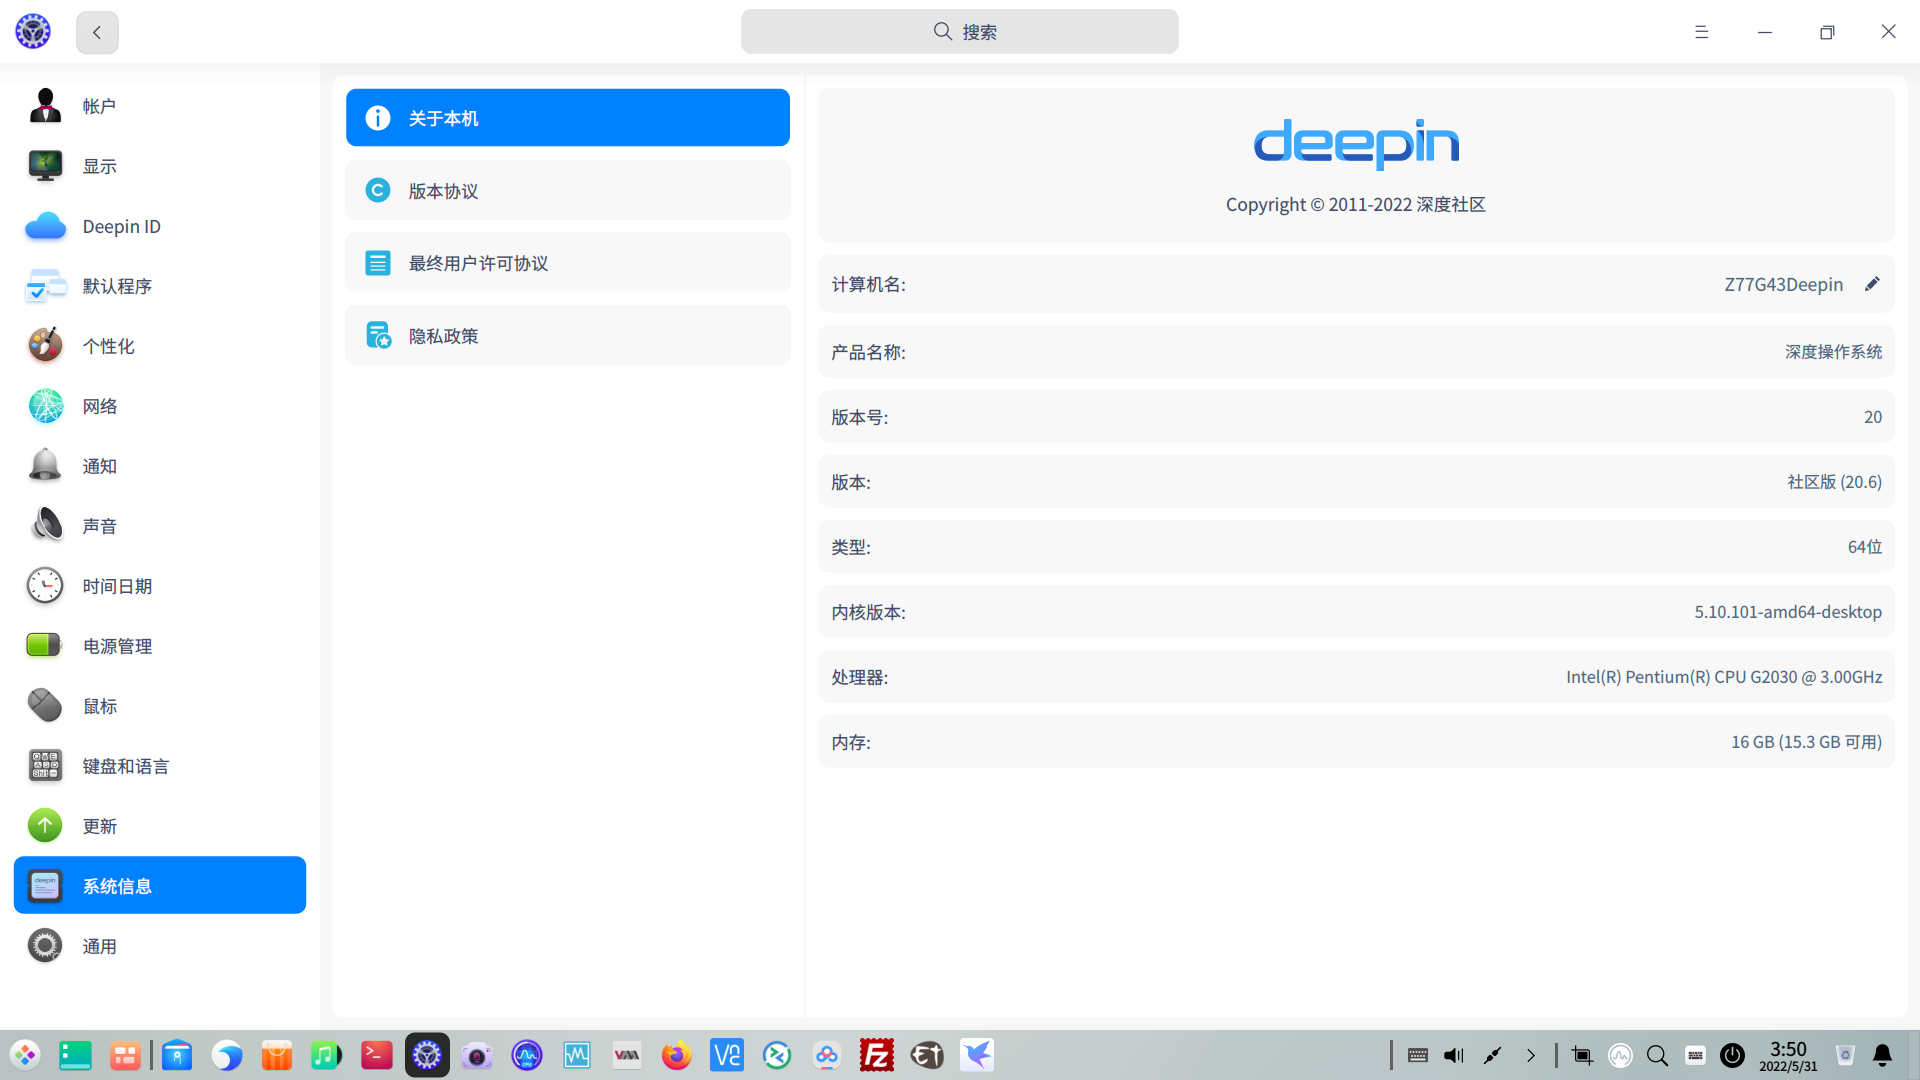Open the shutdown power icon in tray

click(1732, 1055)
